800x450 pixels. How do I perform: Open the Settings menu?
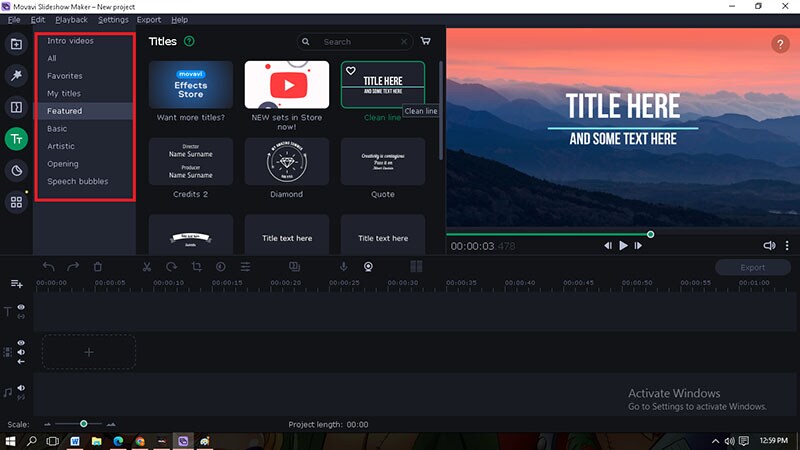[113, 19]
